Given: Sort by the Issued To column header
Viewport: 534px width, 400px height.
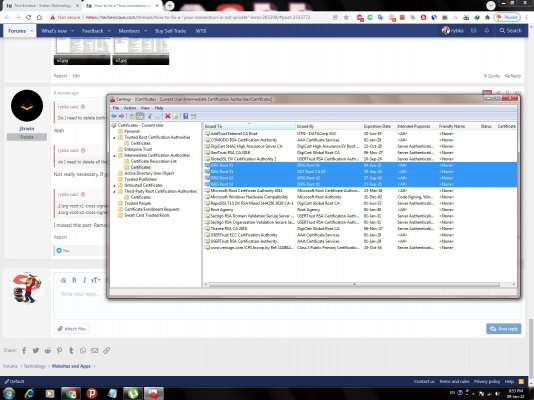Looking at the screenshot, I should tap(249, 126).
